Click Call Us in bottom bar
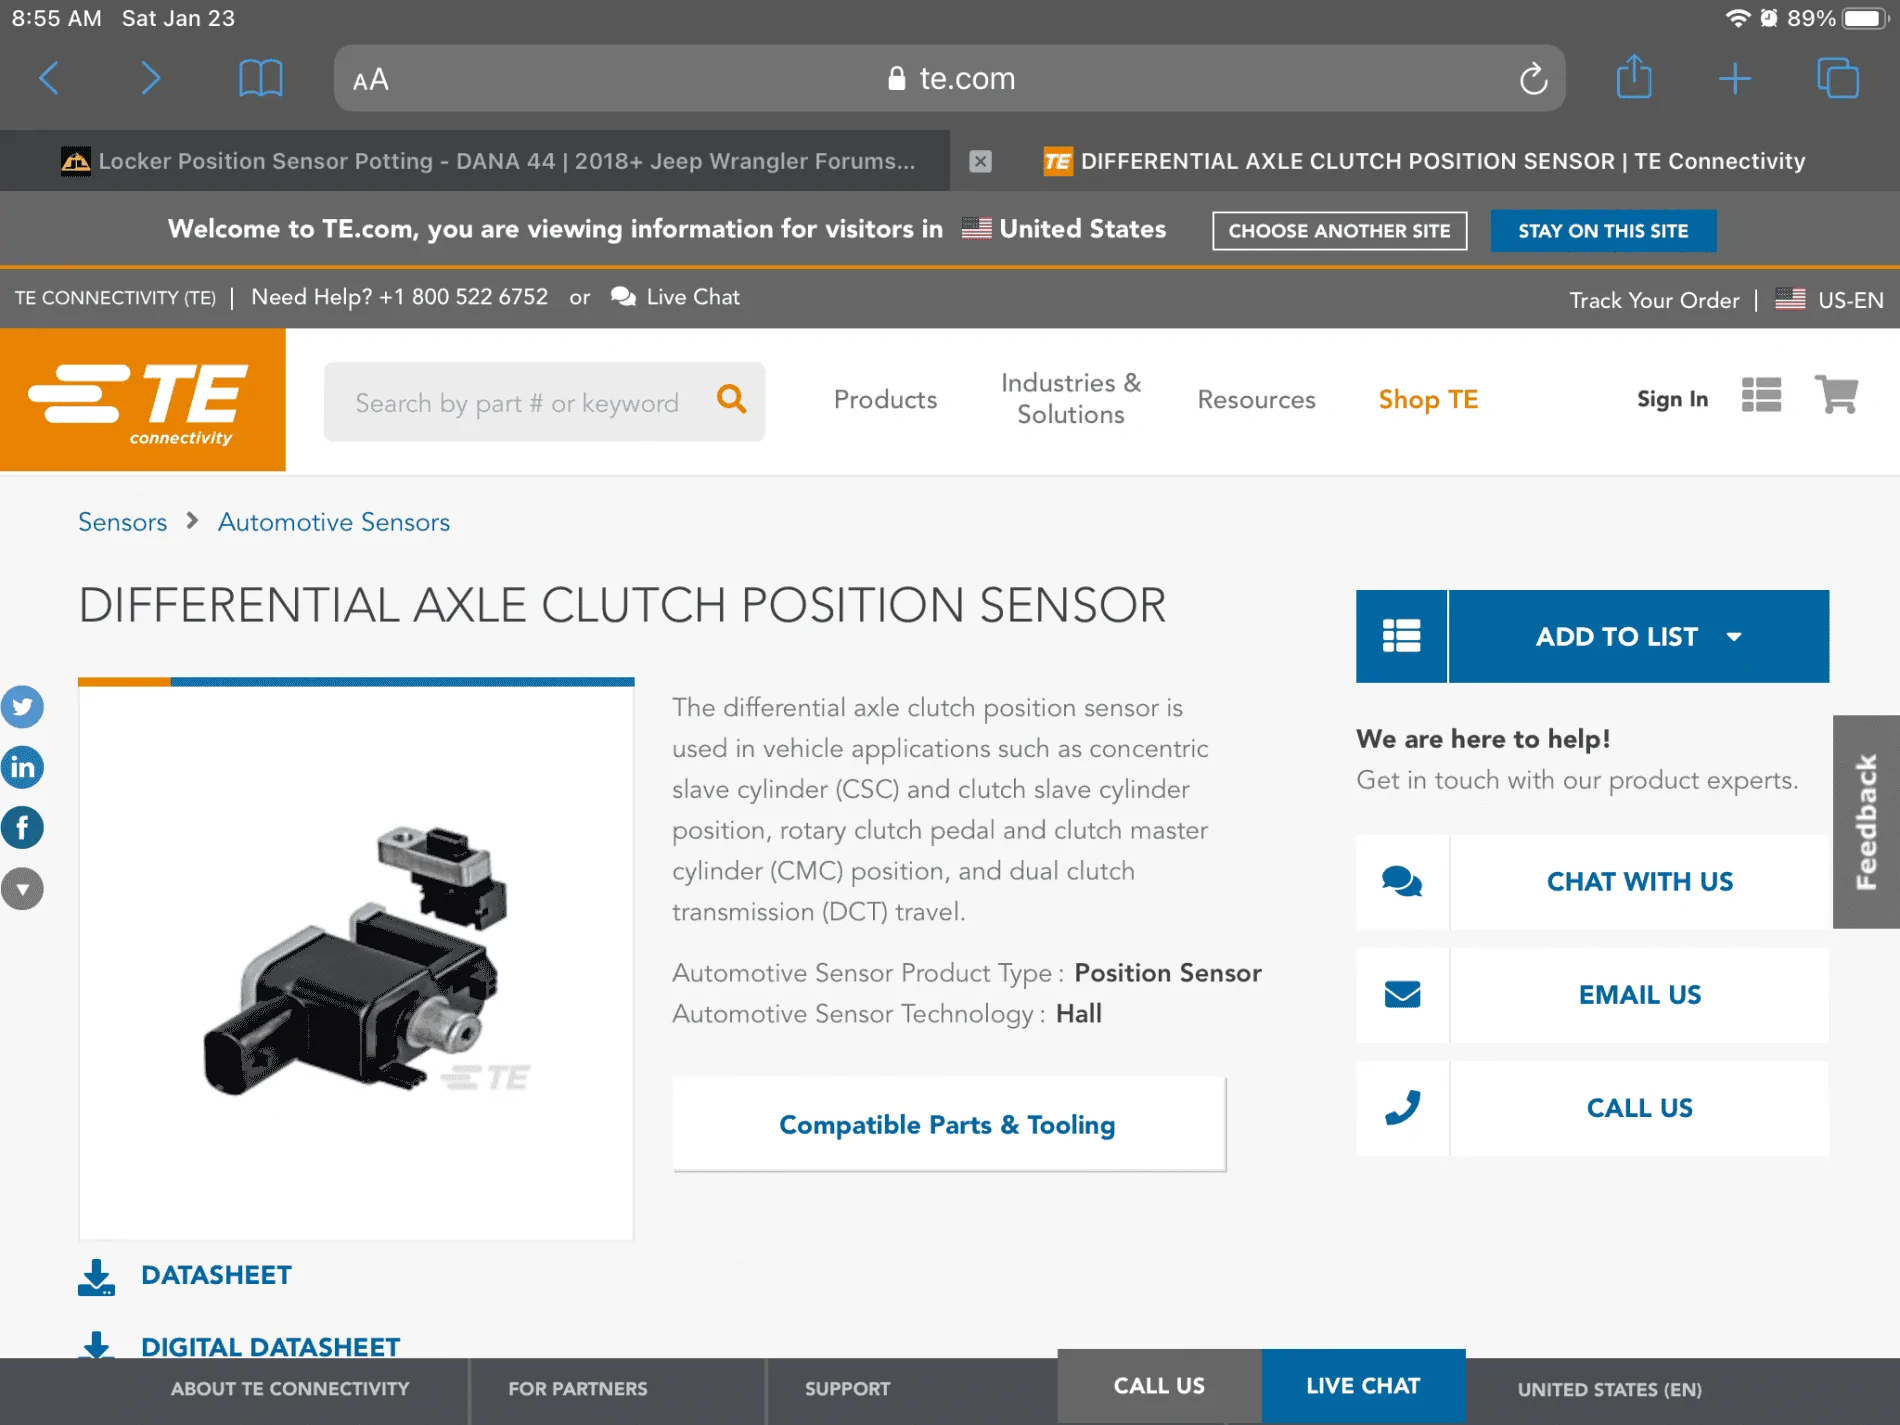Viewport: 1900px width, 1425px height. pyautogui.click(x=1159, y=1386)
